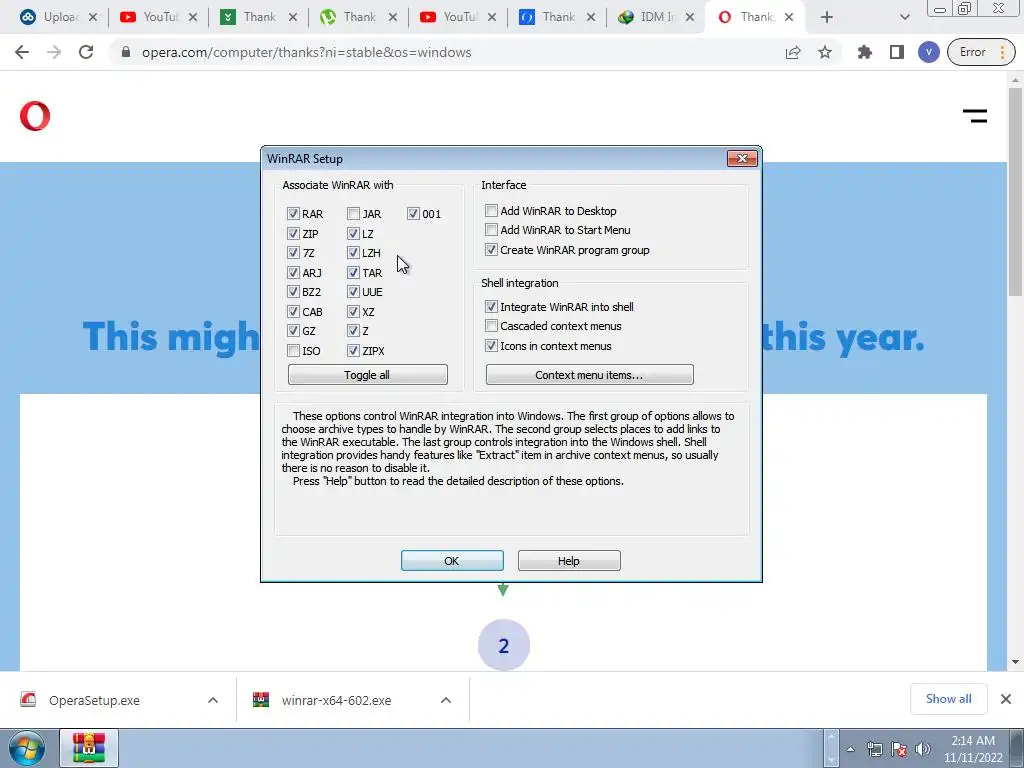Enable Cascaded context menus option

pyautogui.click(x=491, y=326)
